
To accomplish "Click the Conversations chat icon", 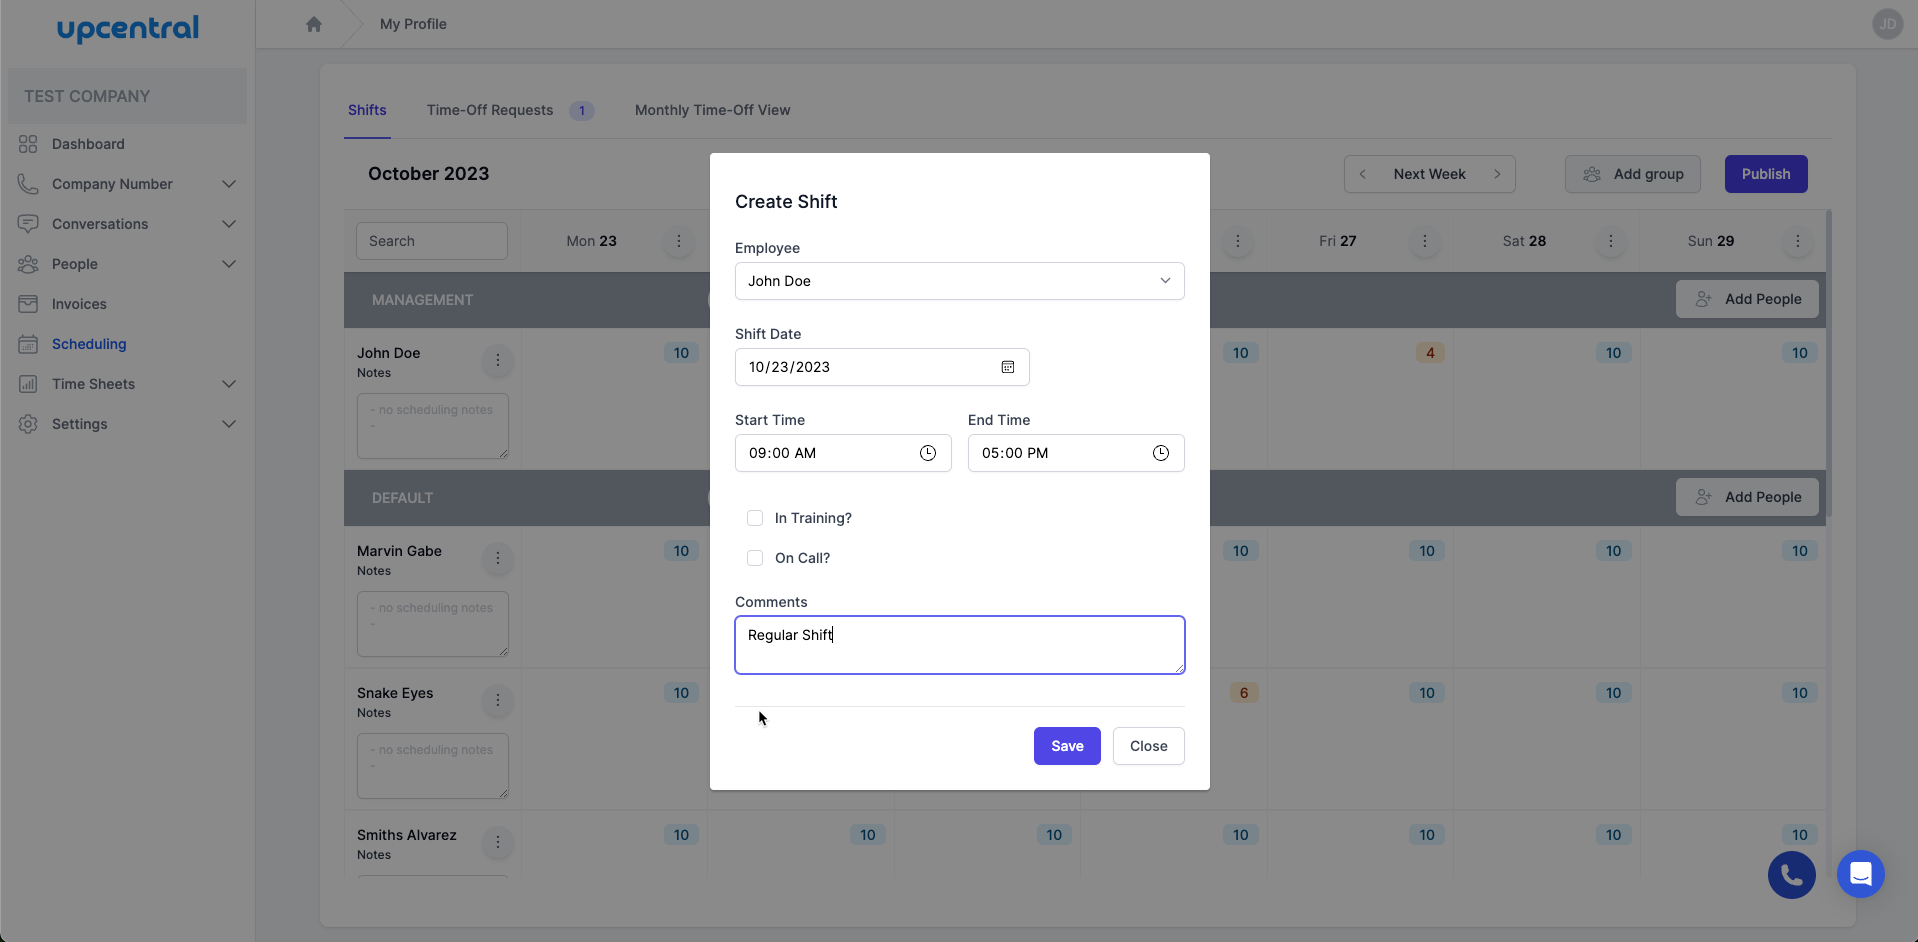I will 27,223.
